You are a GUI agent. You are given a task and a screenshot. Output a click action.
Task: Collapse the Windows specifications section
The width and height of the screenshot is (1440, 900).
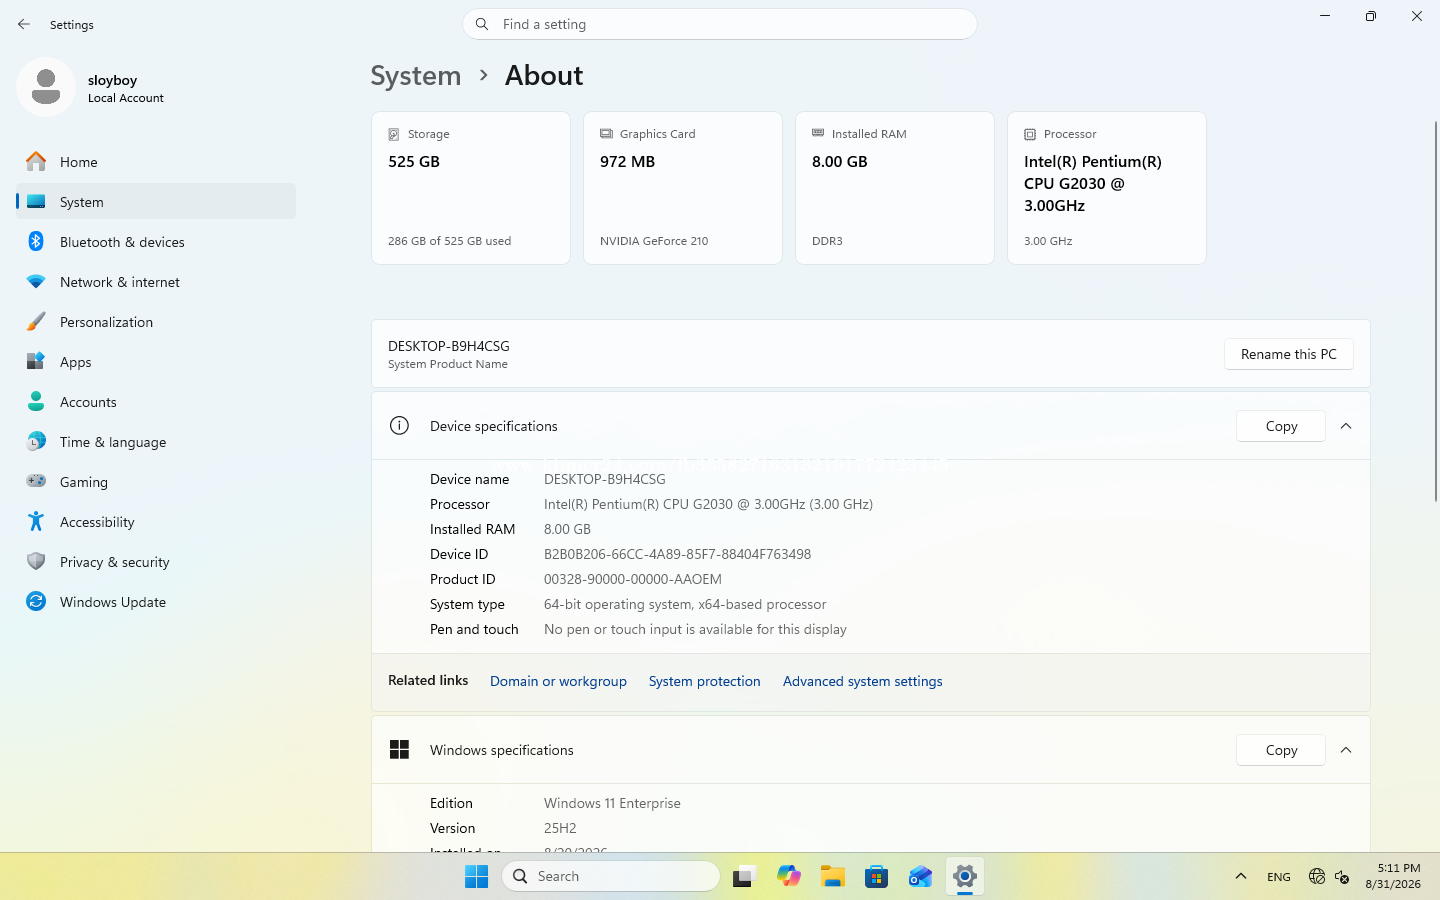(x=1346, y=750)
